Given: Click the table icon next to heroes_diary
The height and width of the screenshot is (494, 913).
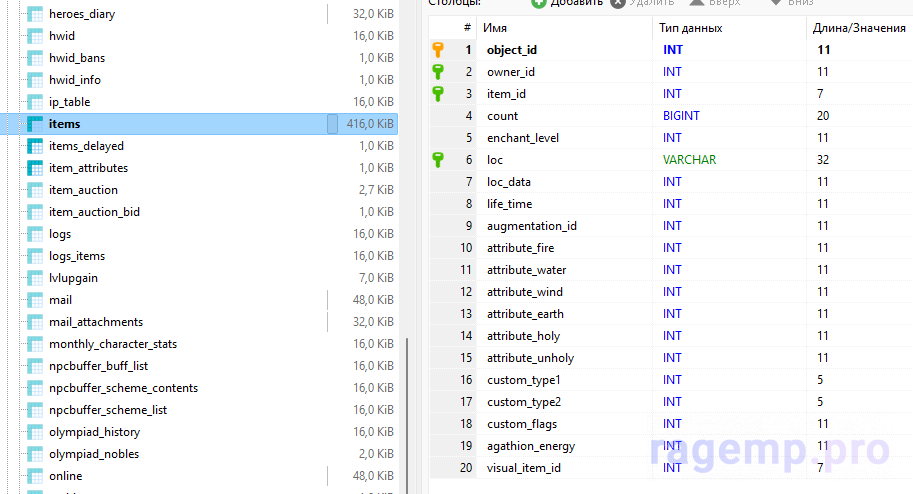Looking at the screenshot, I should [35, 14].
